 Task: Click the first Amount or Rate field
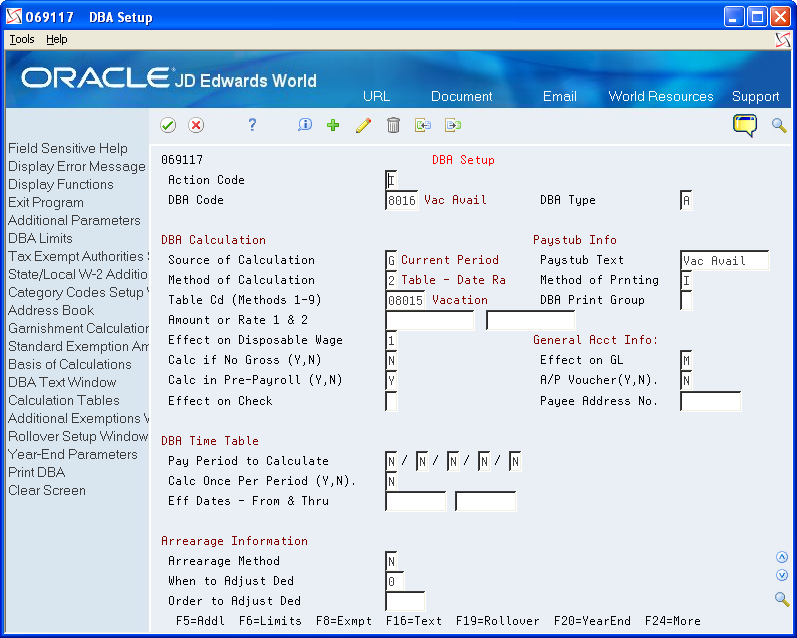(x=430, y=320)
